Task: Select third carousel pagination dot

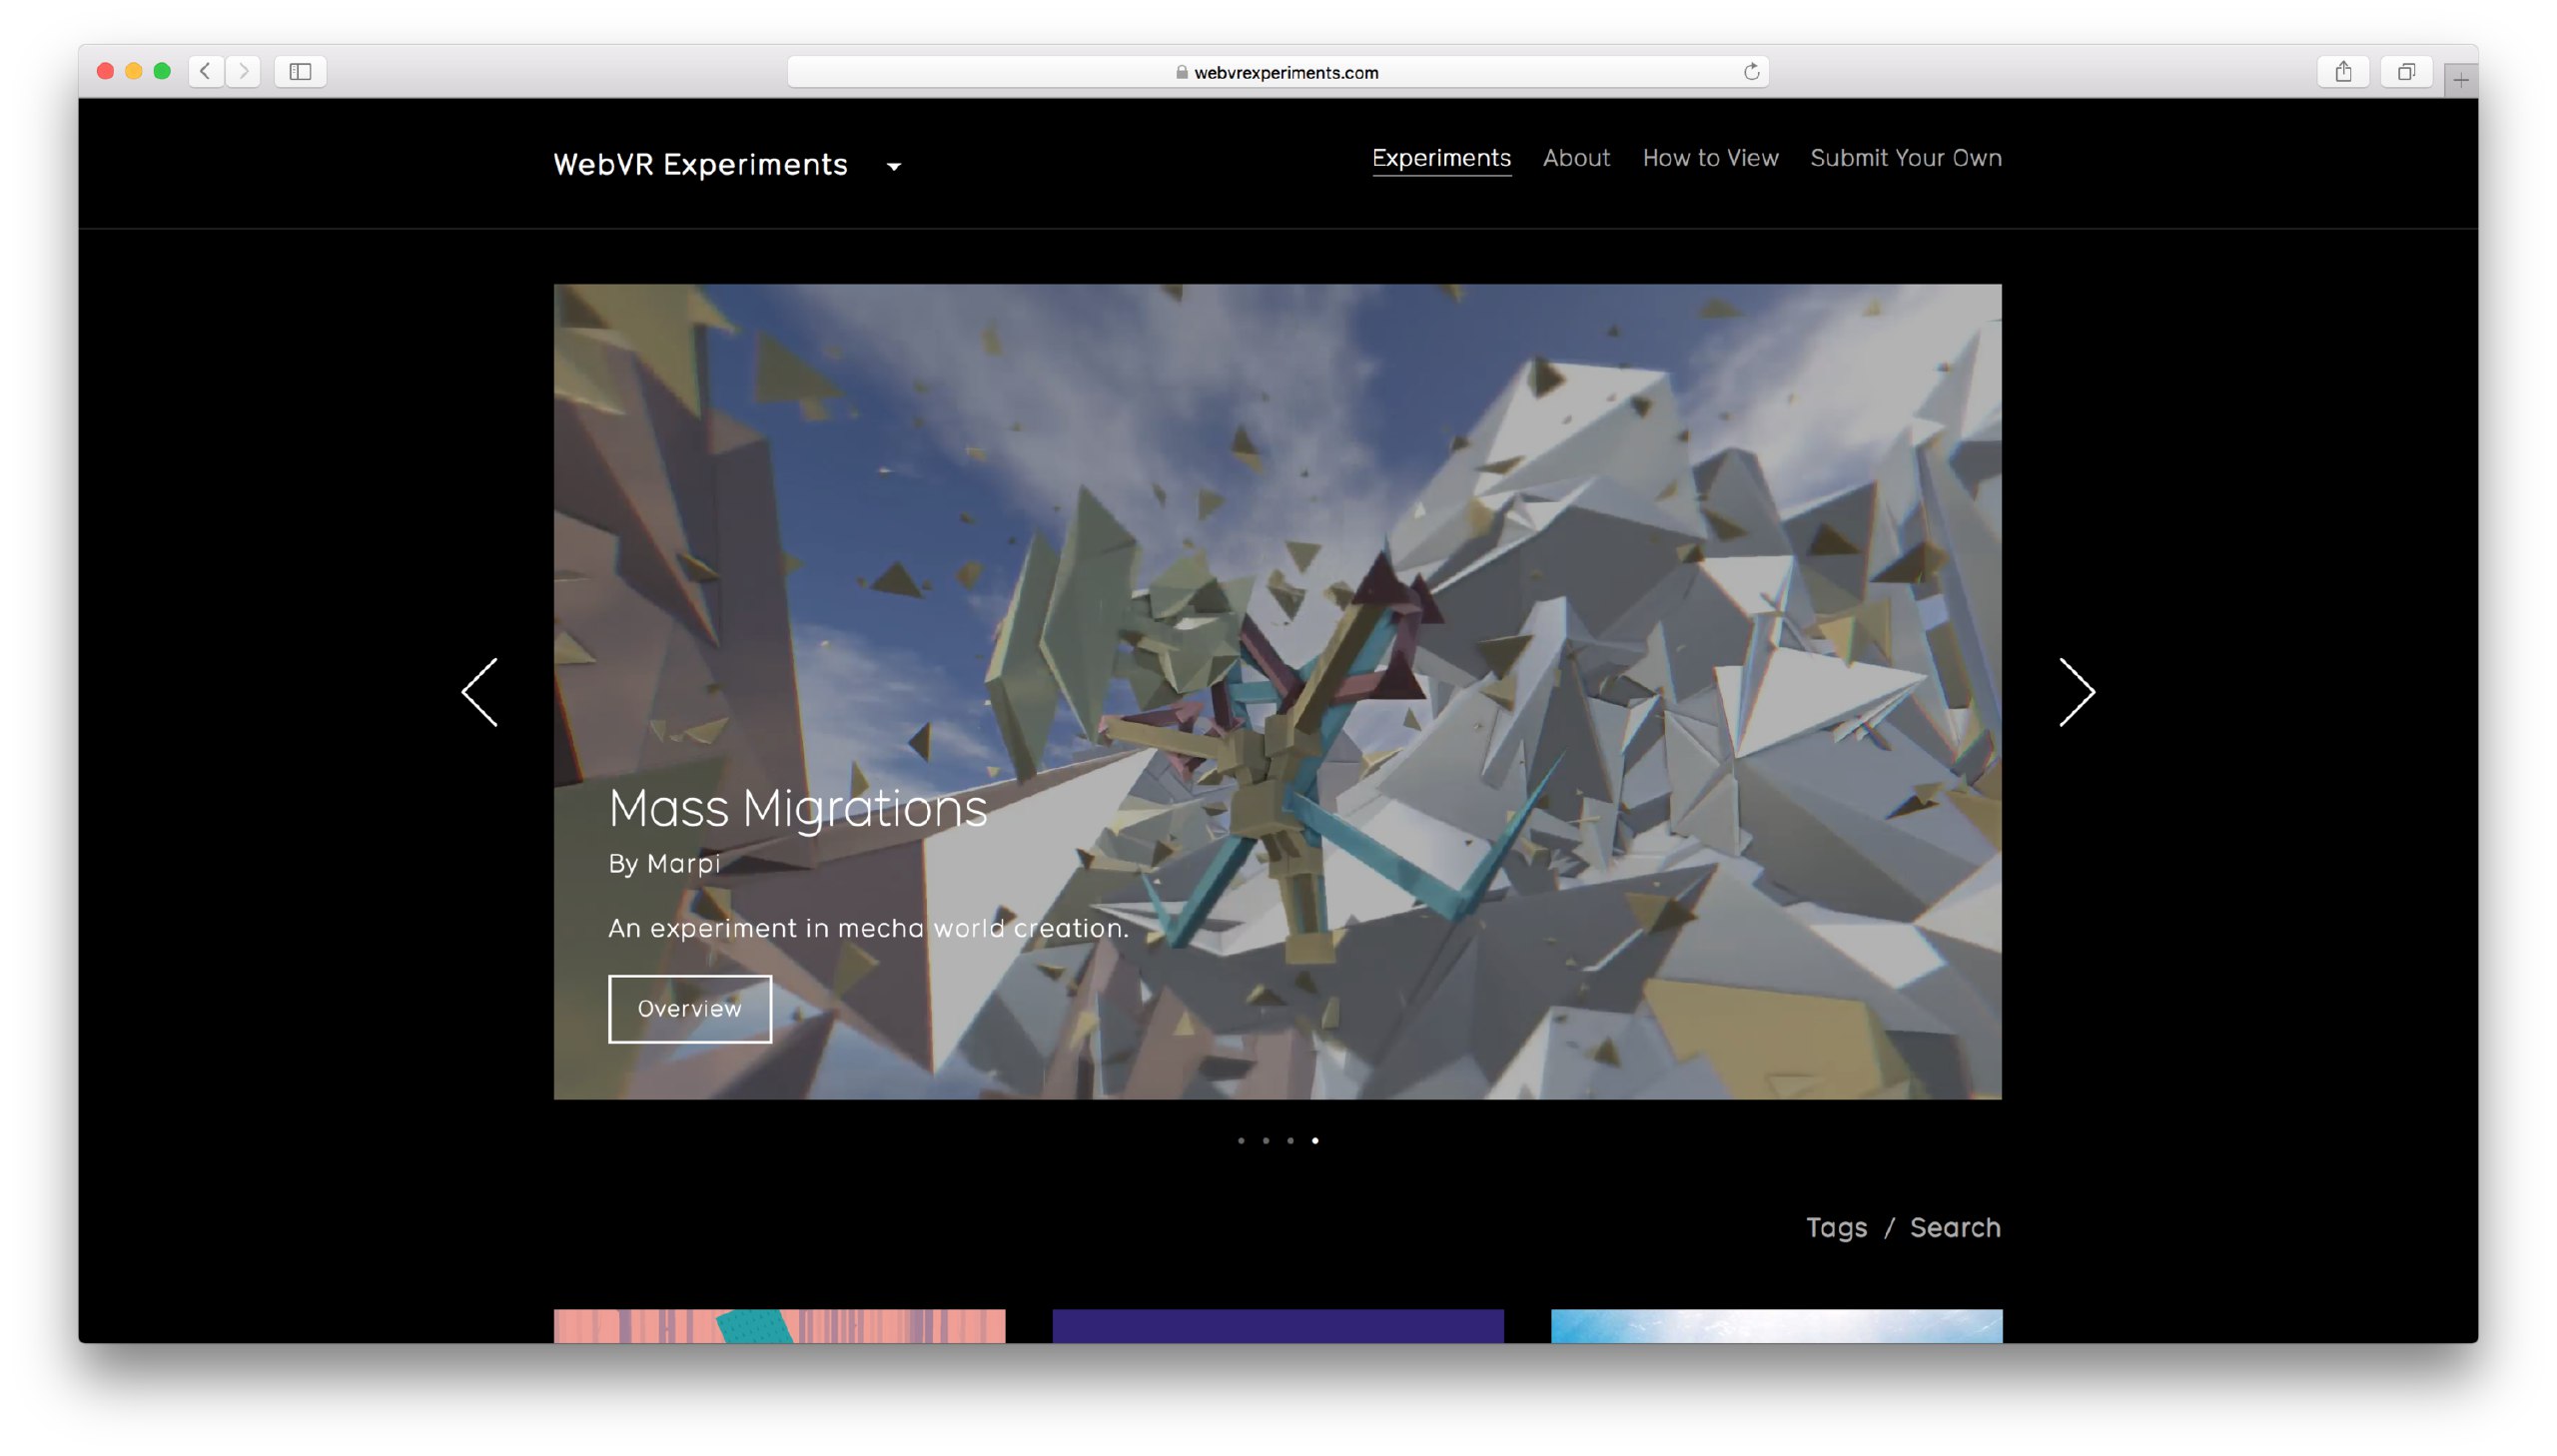Action: pos(1290,1141)
